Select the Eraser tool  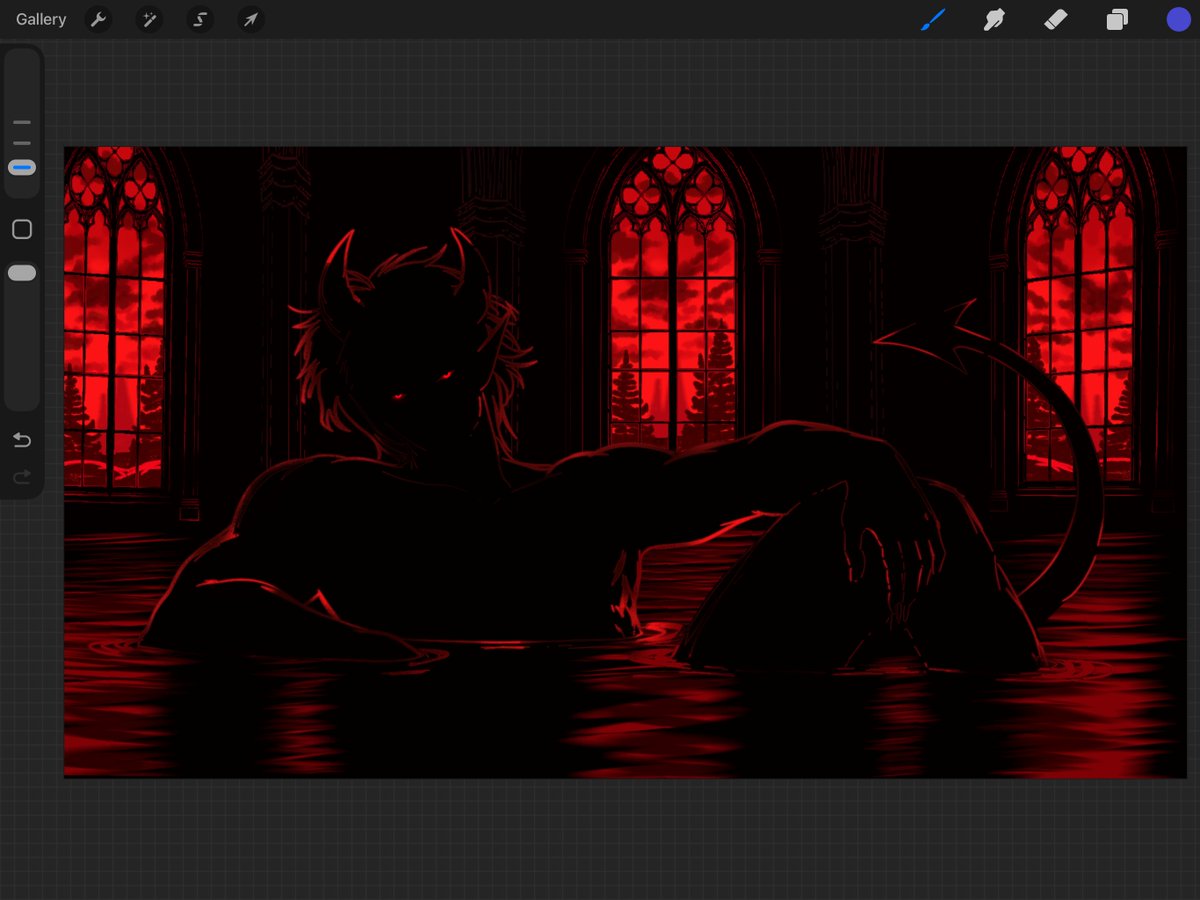pos(1055,19)
